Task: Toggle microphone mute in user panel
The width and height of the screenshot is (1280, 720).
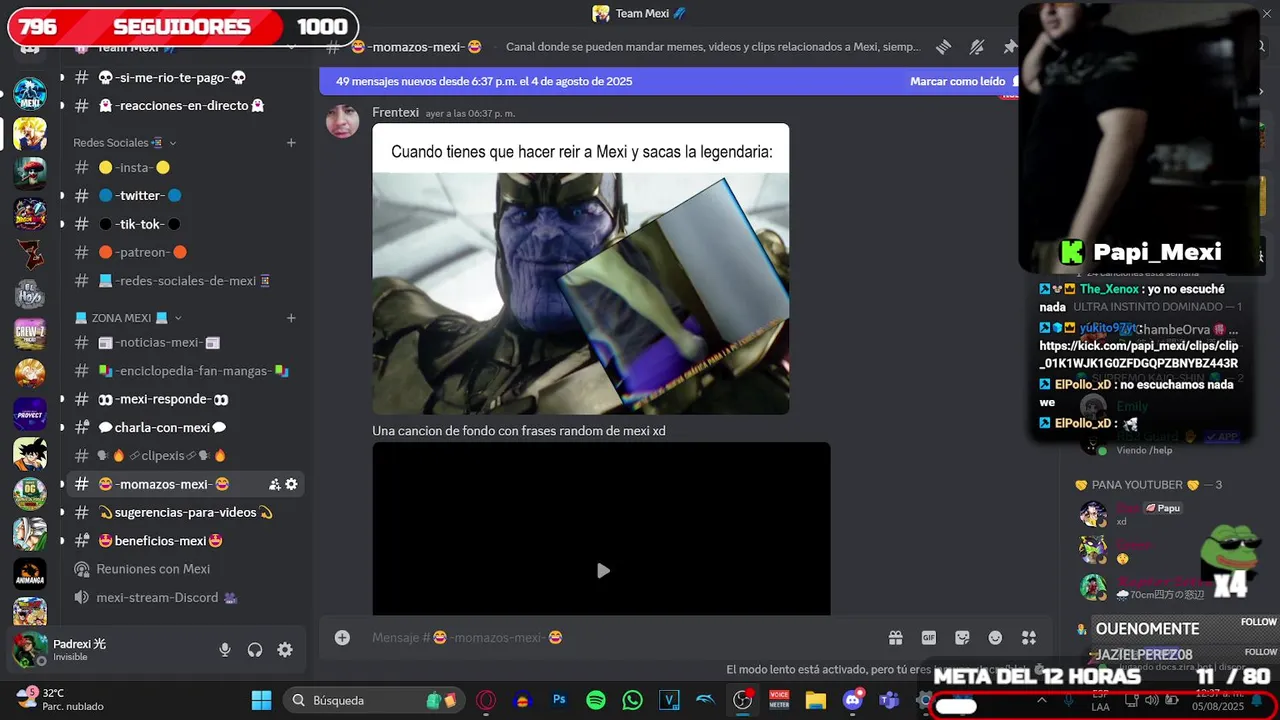Action: (x=225, y=650)
